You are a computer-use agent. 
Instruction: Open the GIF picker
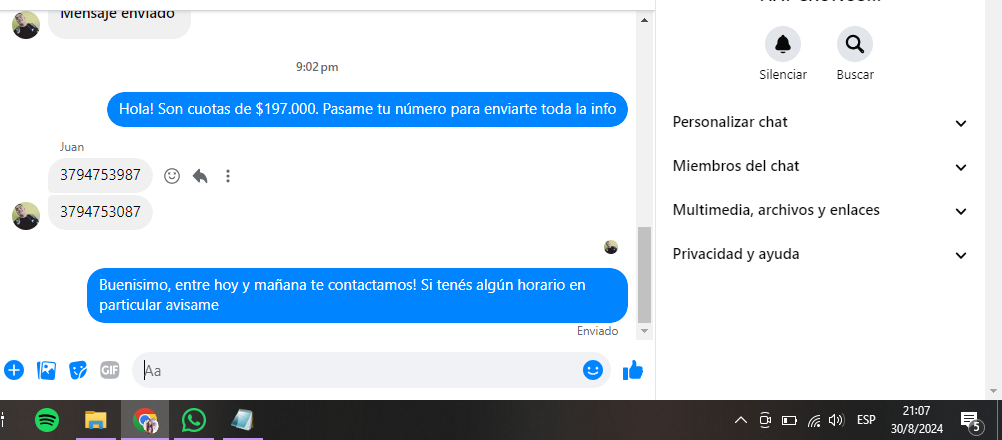click(110, 370)
